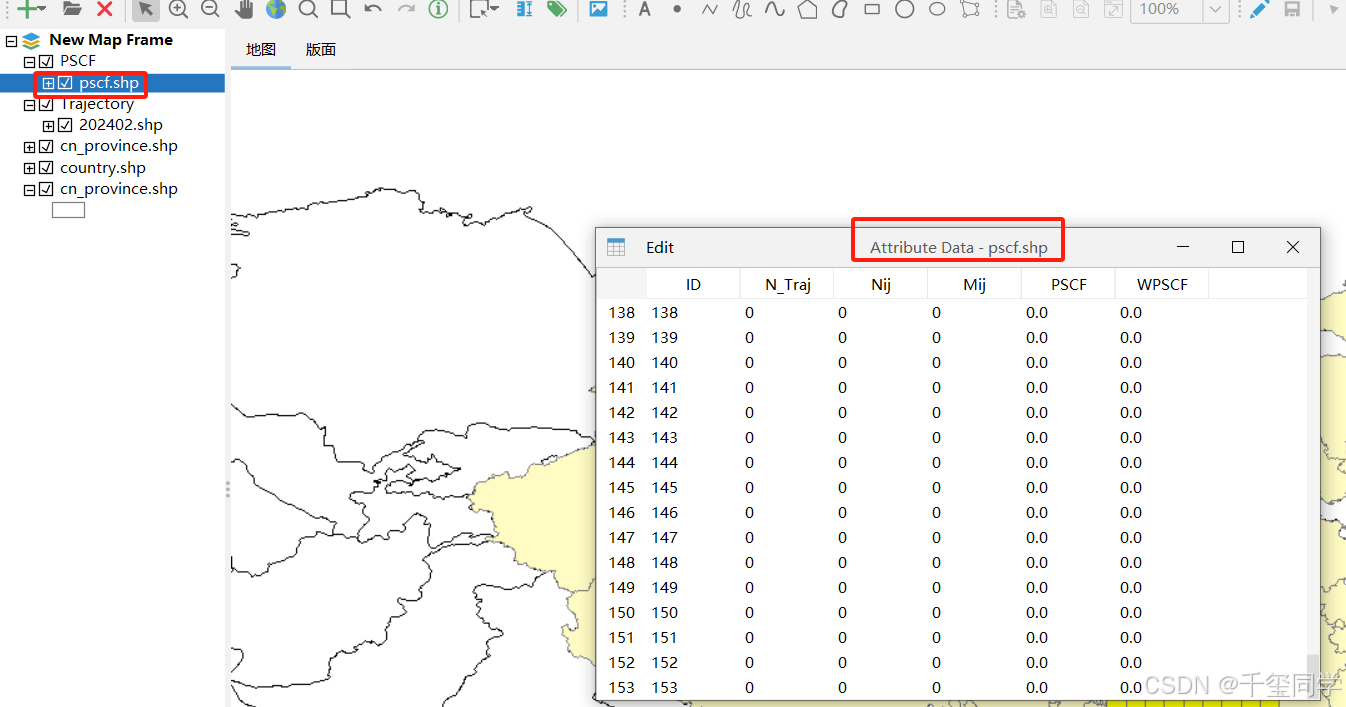Click the blue picture icon in the toolbar
This screenshot has width=1346, height=707.
598,9
